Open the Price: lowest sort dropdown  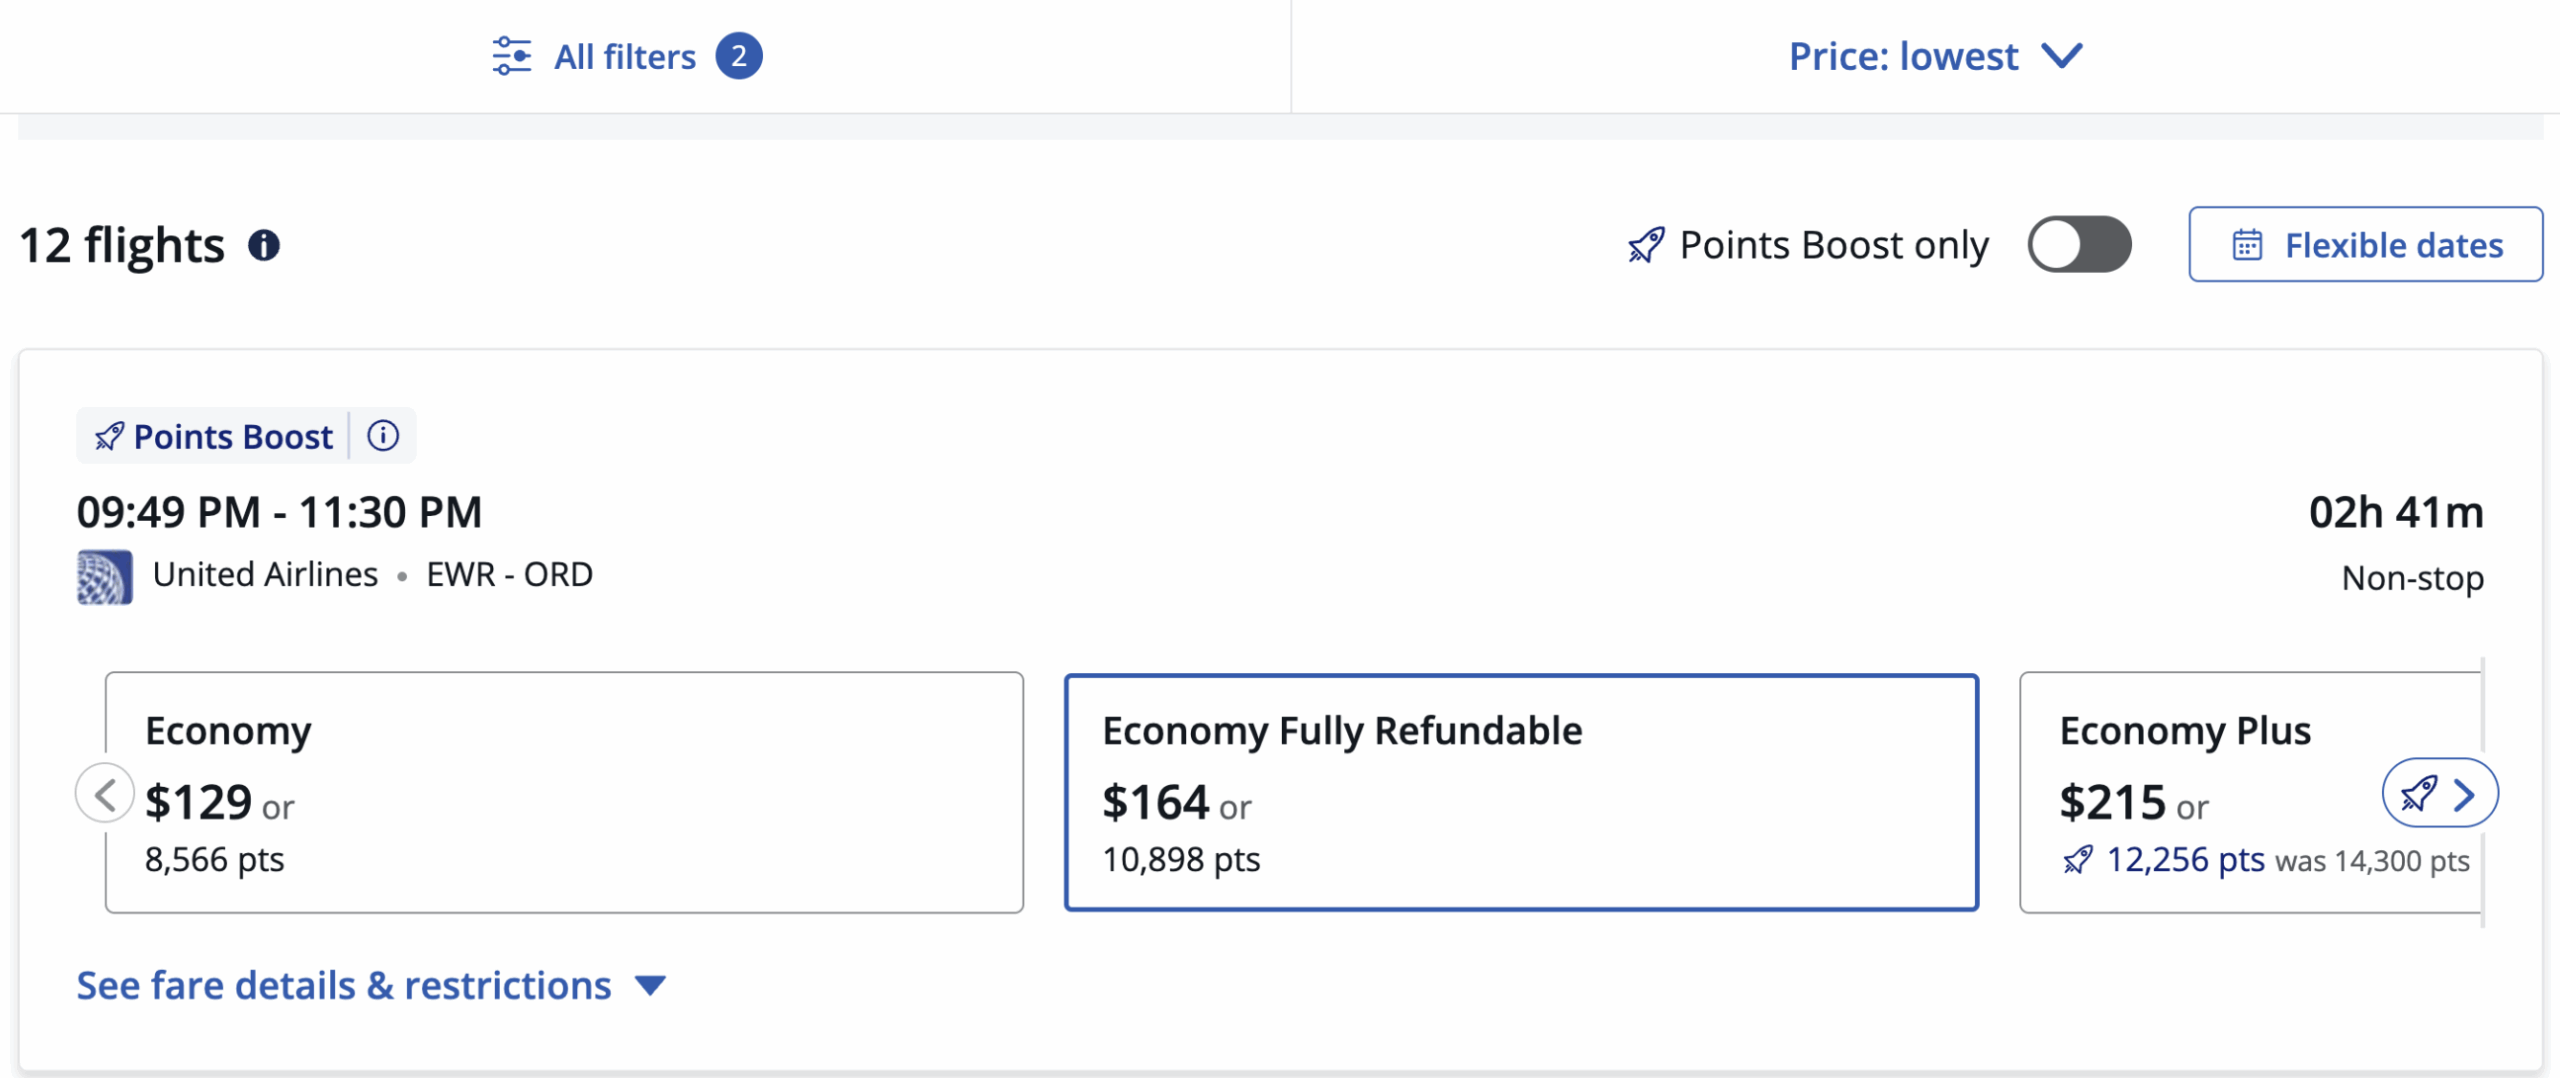(x=1904, y=56)
